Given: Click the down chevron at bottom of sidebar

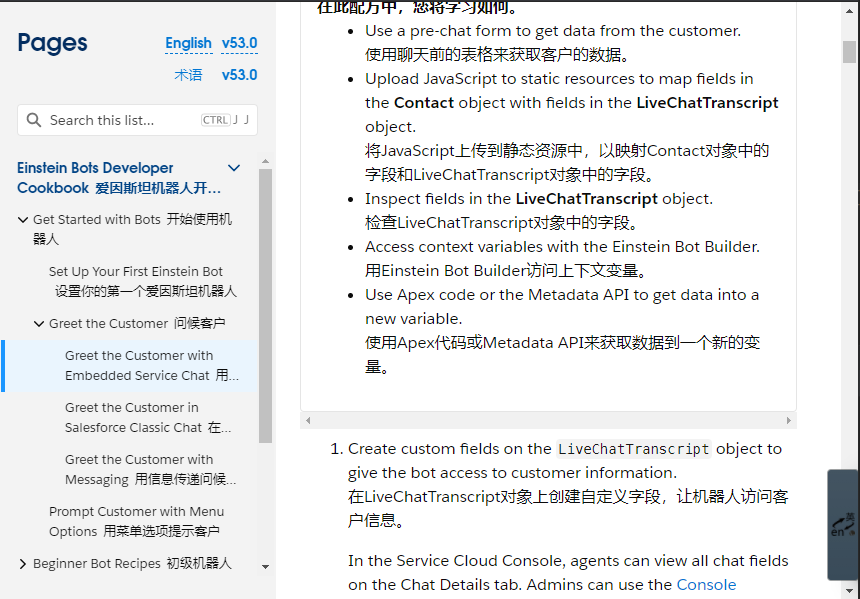Looking at the screenshot, I should click(x=265, y=567).
